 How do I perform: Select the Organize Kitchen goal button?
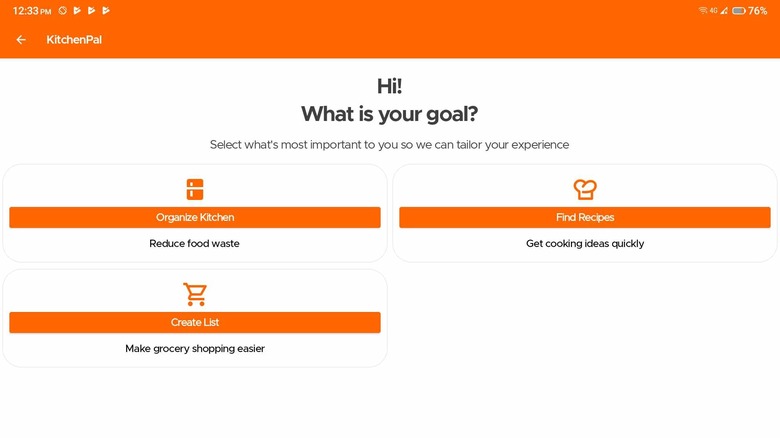tap(195, 217)
